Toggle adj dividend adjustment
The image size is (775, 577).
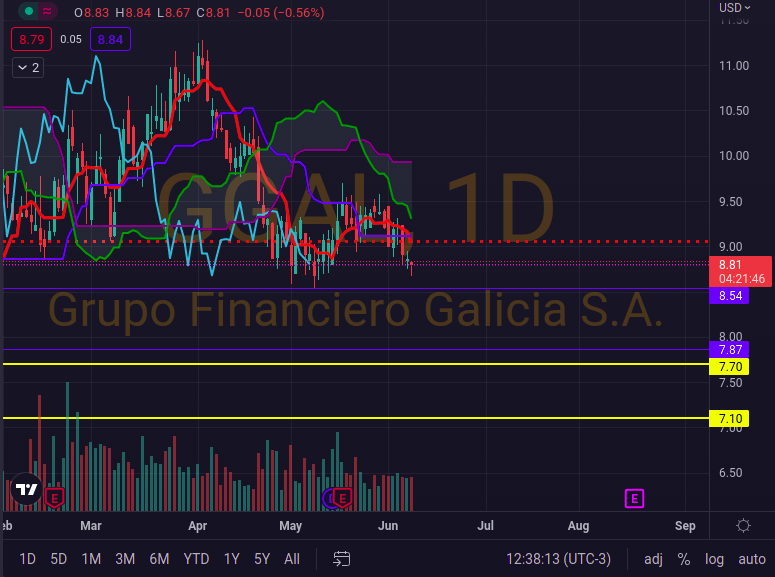coord(653,558)
